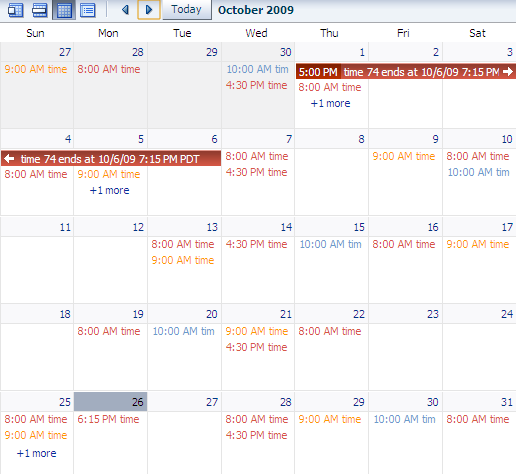516x474 pixels.
Task: Select date number 23 in the calendar
Action: (433, 314)
